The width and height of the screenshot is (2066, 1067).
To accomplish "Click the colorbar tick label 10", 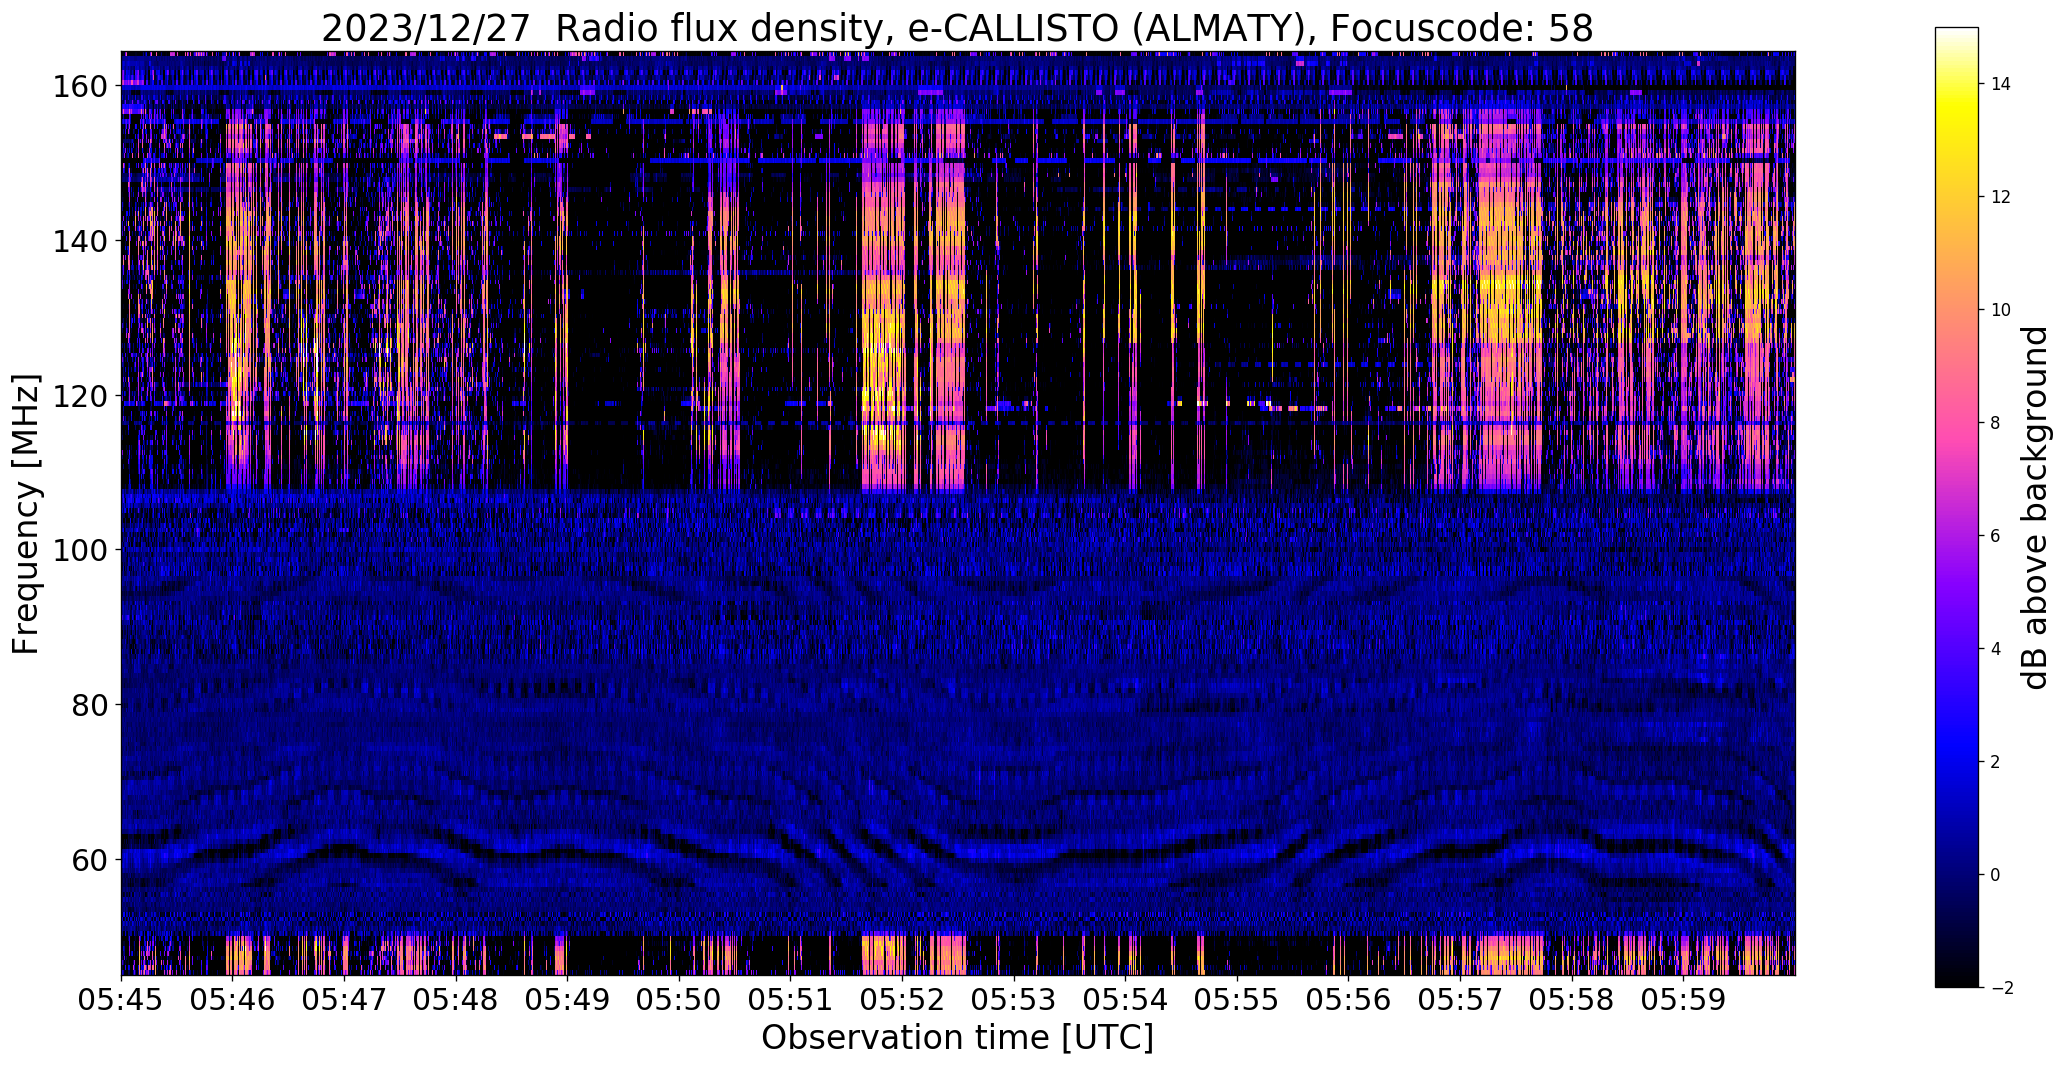I will click(x=2001, y=311).
